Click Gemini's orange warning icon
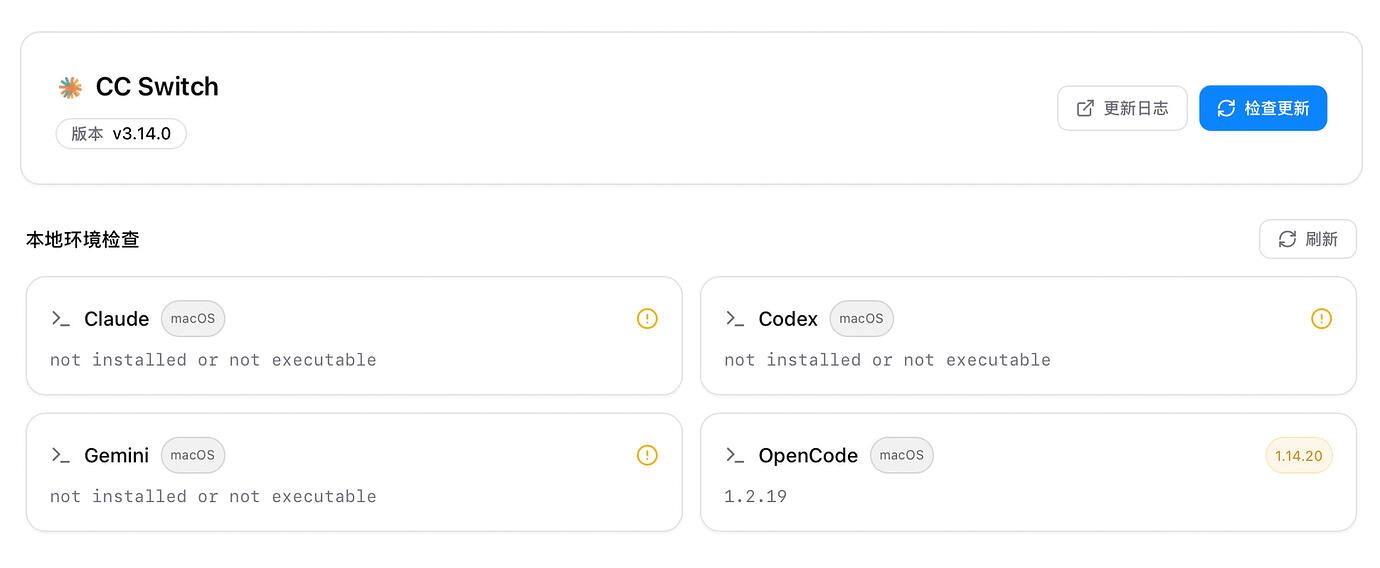The height and width of the screenshot is (568, 1380). 647,455
